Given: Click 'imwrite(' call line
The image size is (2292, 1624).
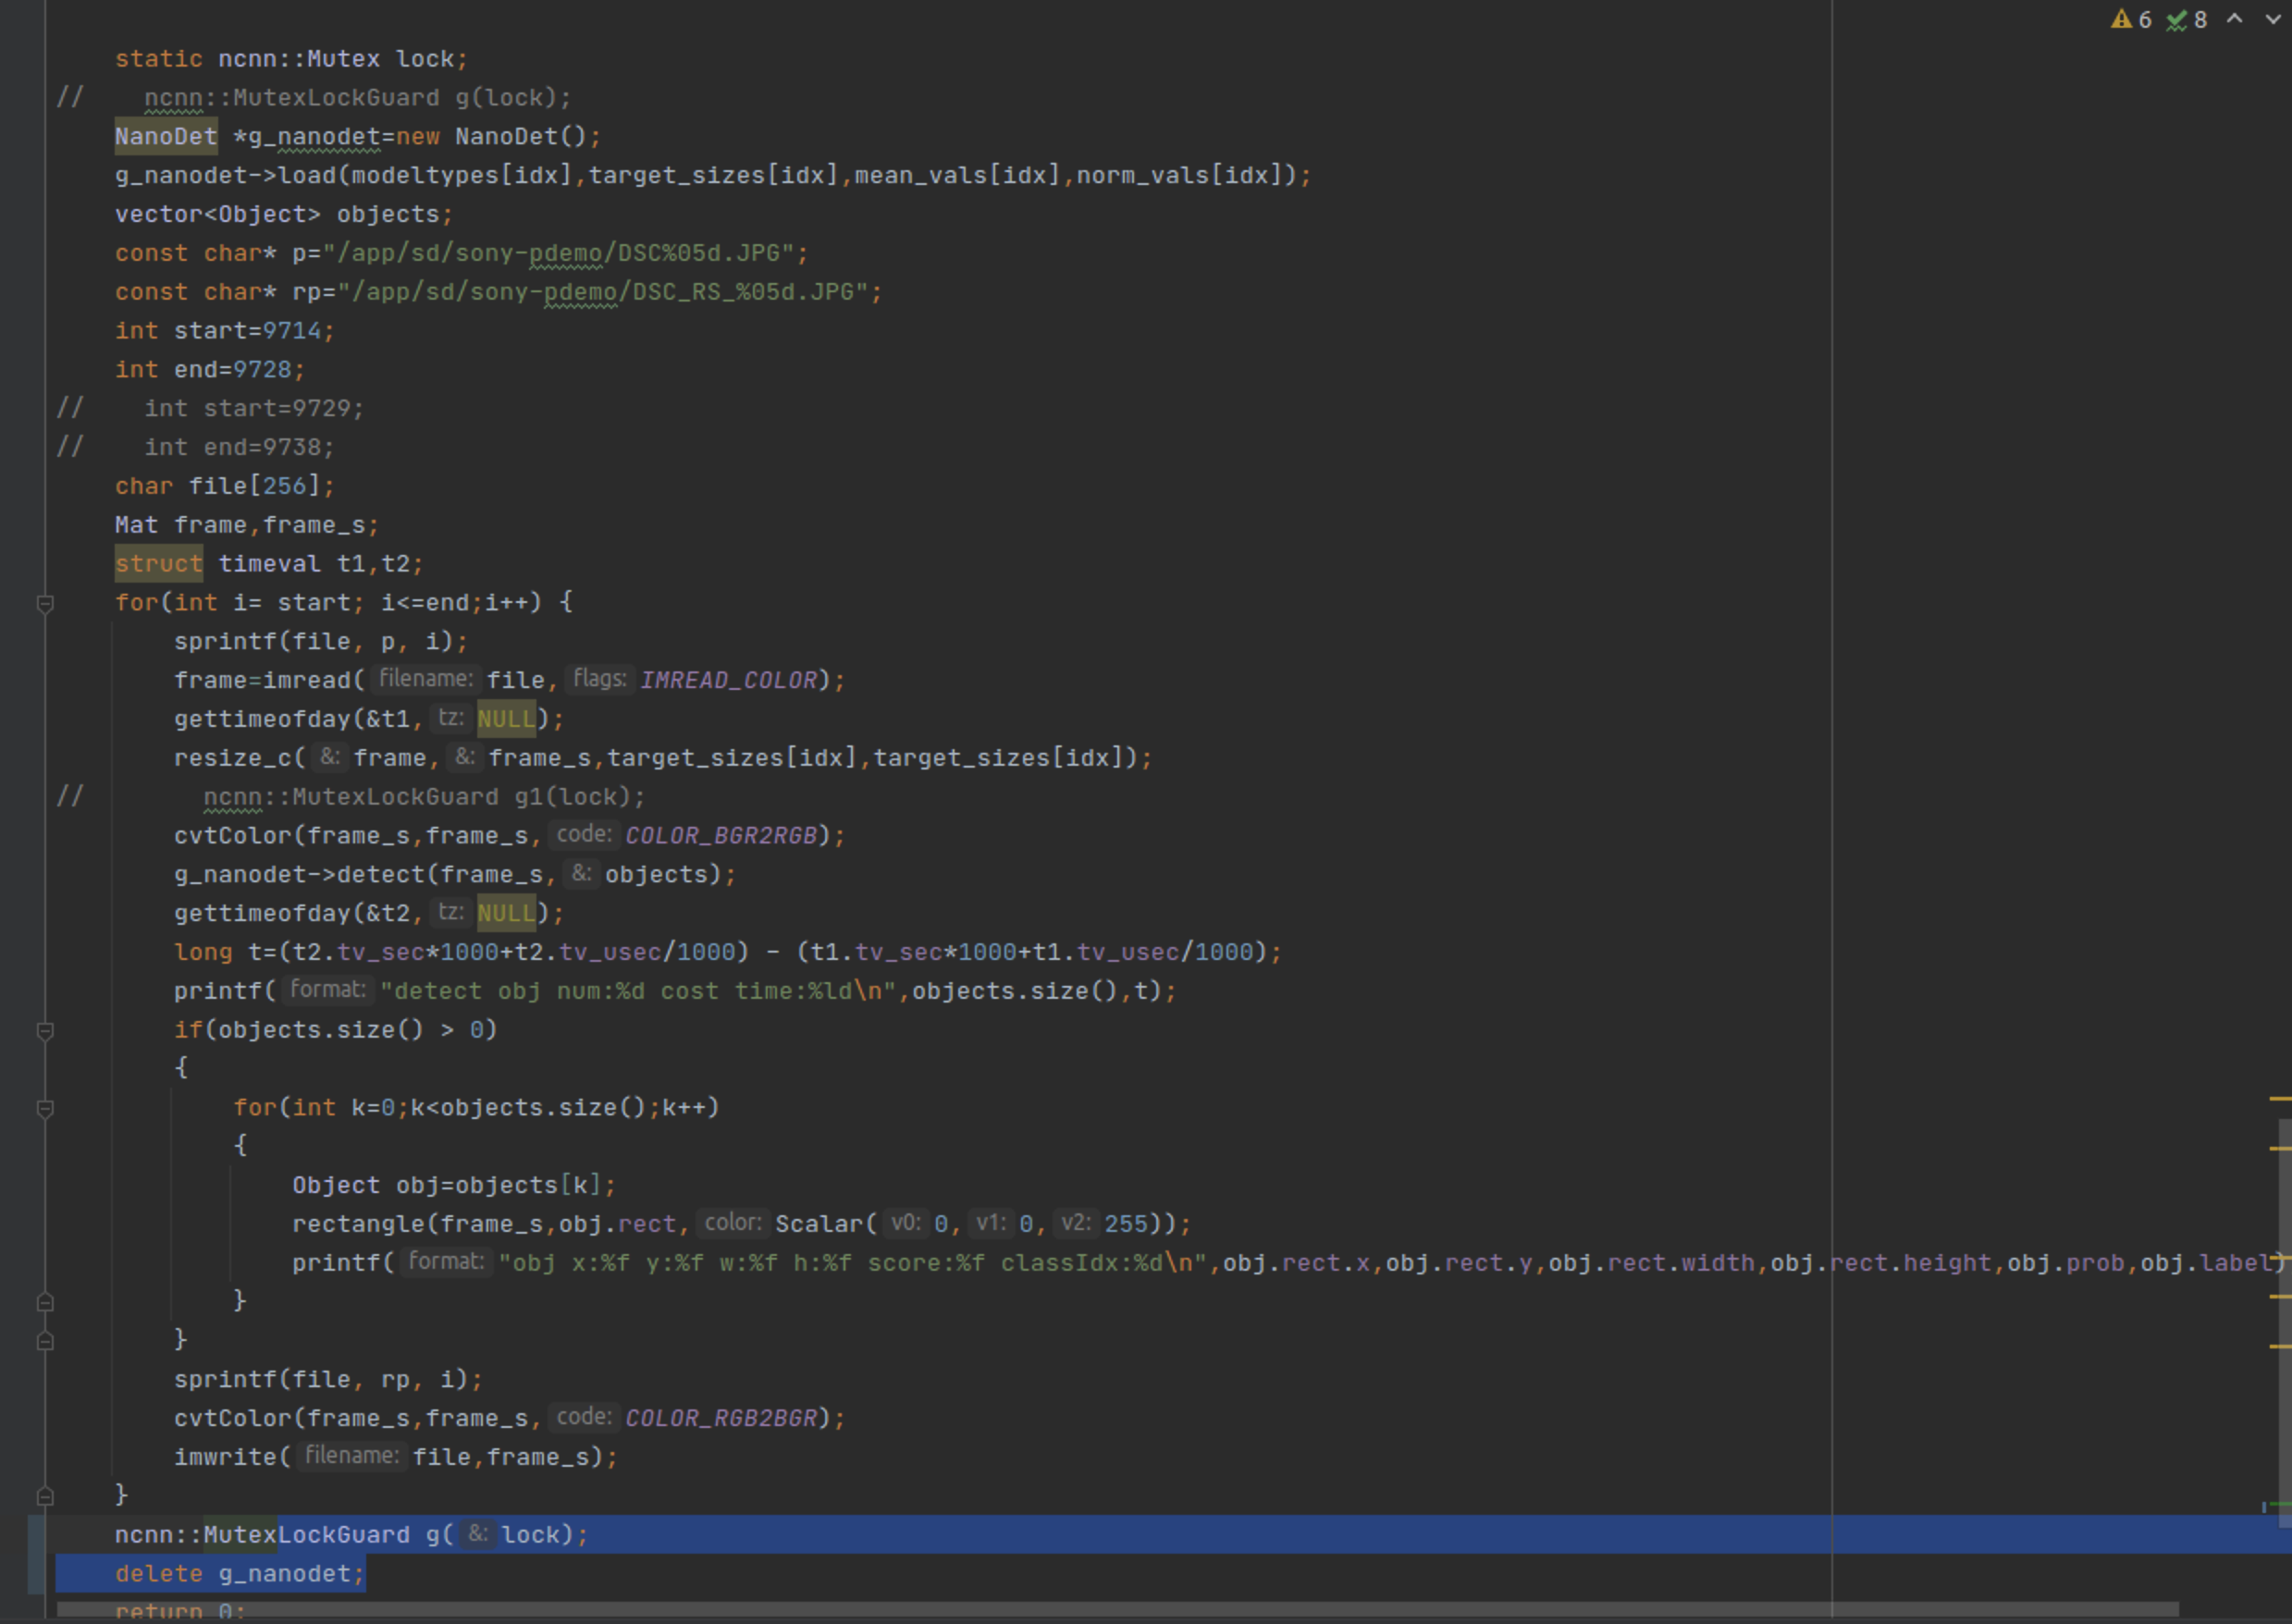Looking at the screenshot, I should point(396,1457).
